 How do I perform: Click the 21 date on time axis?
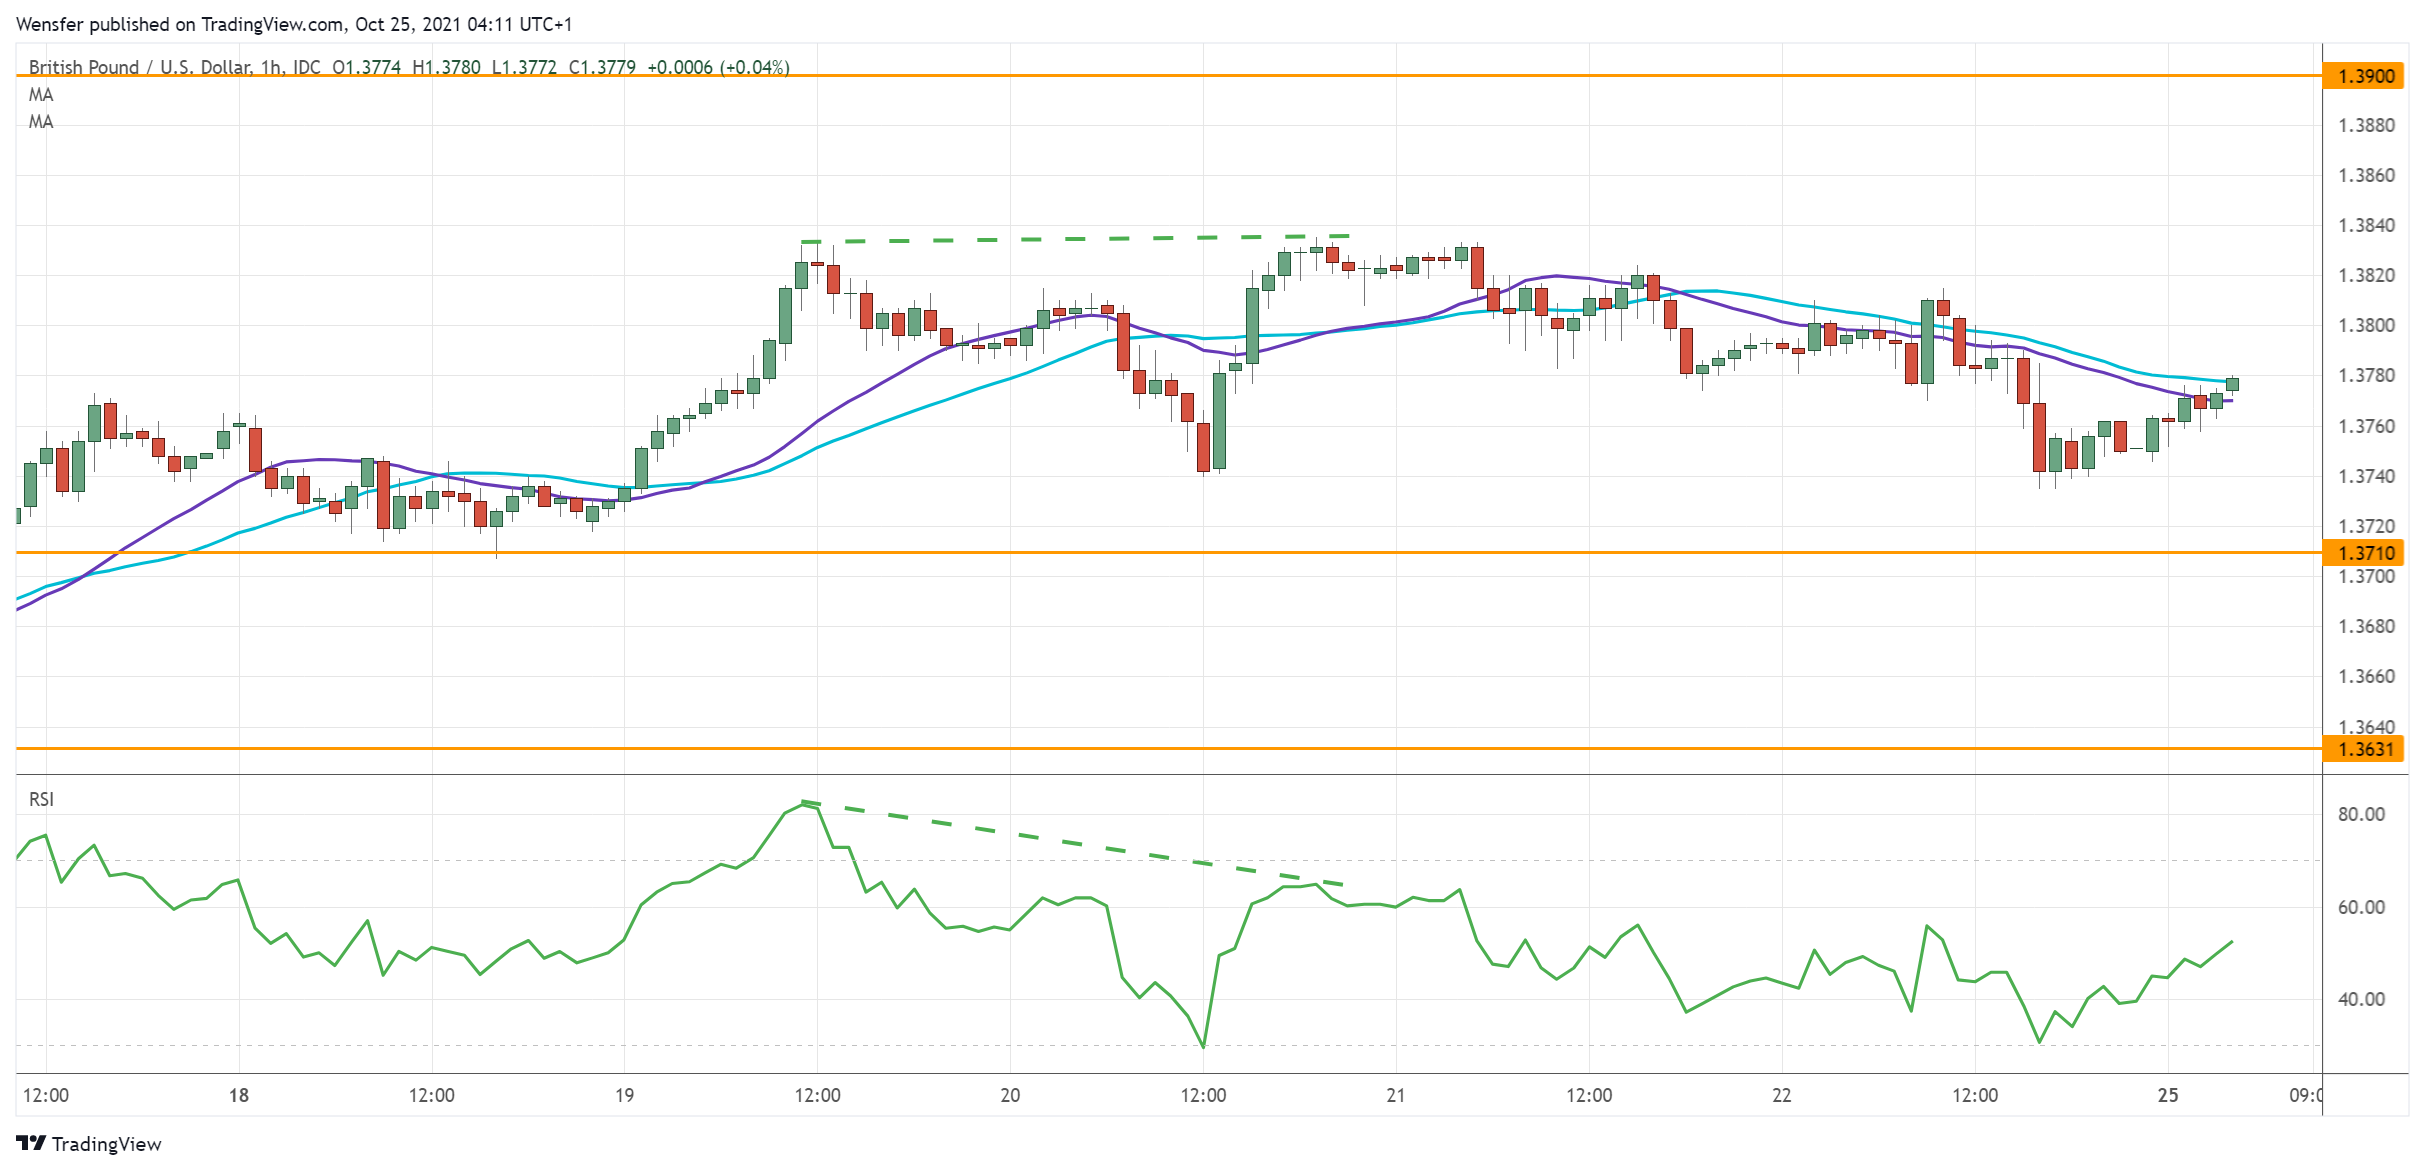[1396, 1095]
